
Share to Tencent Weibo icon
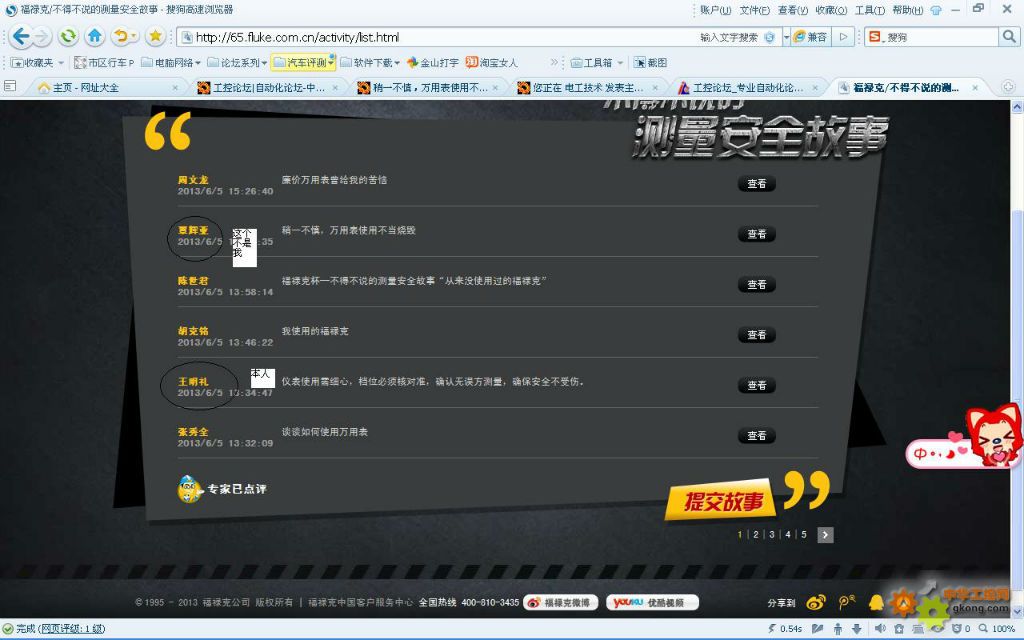tap(847, 602)
